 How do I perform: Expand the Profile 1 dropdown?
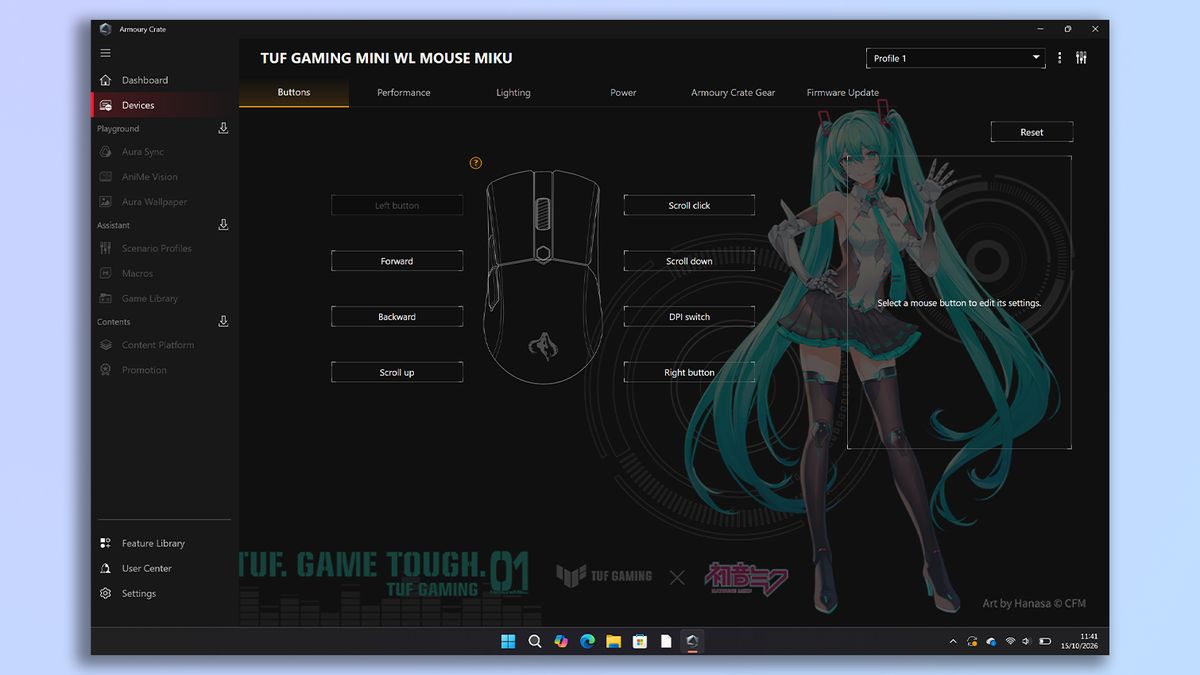[x=955, y=58]
